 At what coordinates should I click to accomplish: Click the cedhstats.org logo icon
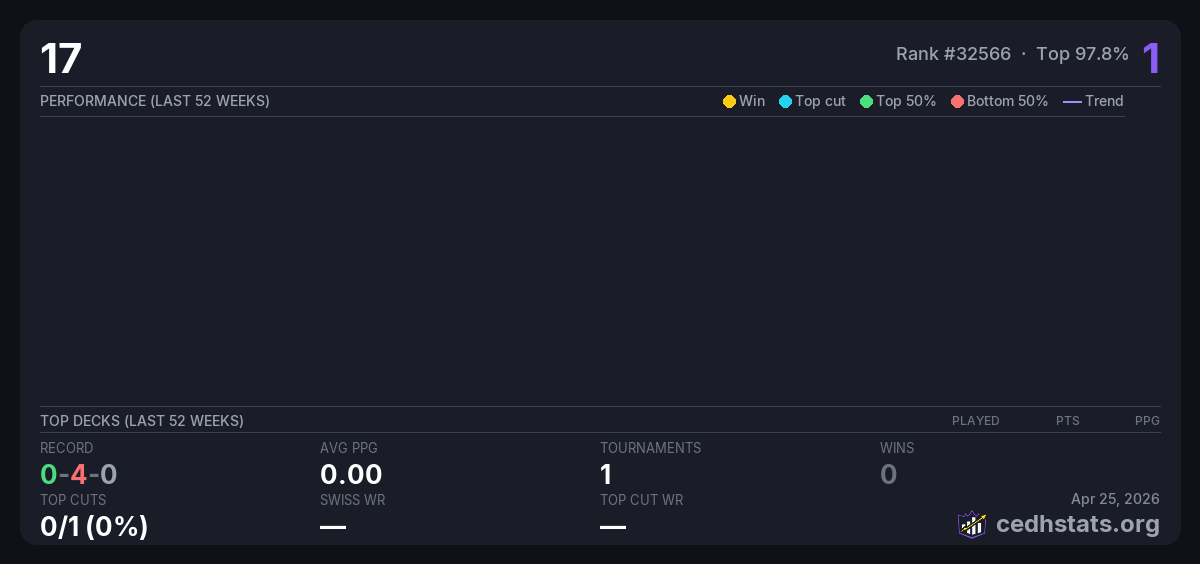pyautogui.click(x=971, y=524)
